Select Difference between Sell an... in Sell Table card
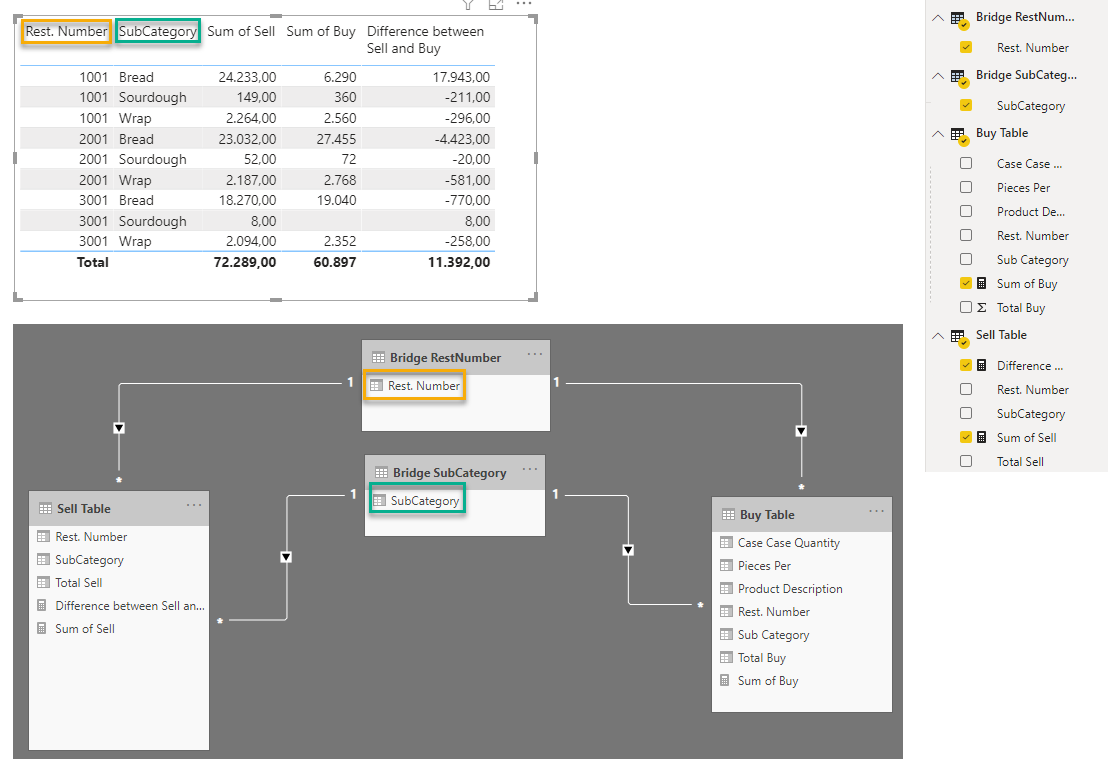This screenshot has height=759, width=1108. point(130,606)
